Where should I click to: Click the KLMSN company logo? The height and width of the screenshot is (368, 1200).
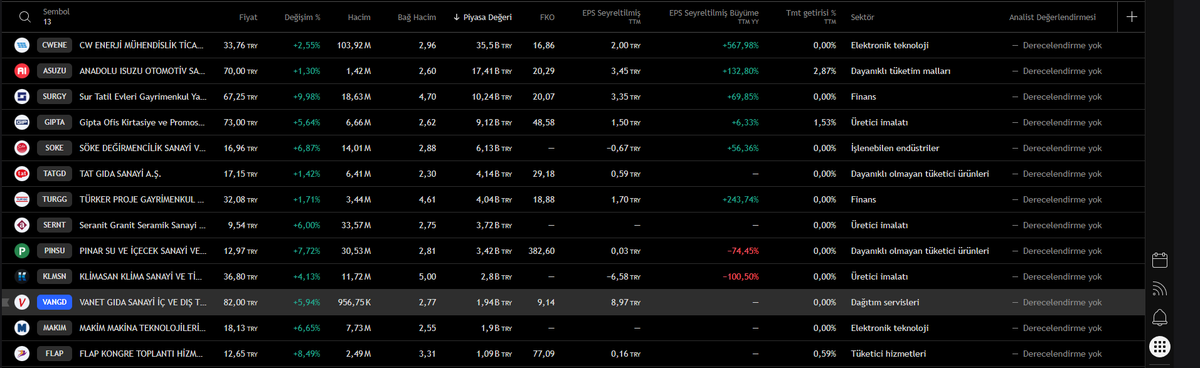tap(22, 276)
